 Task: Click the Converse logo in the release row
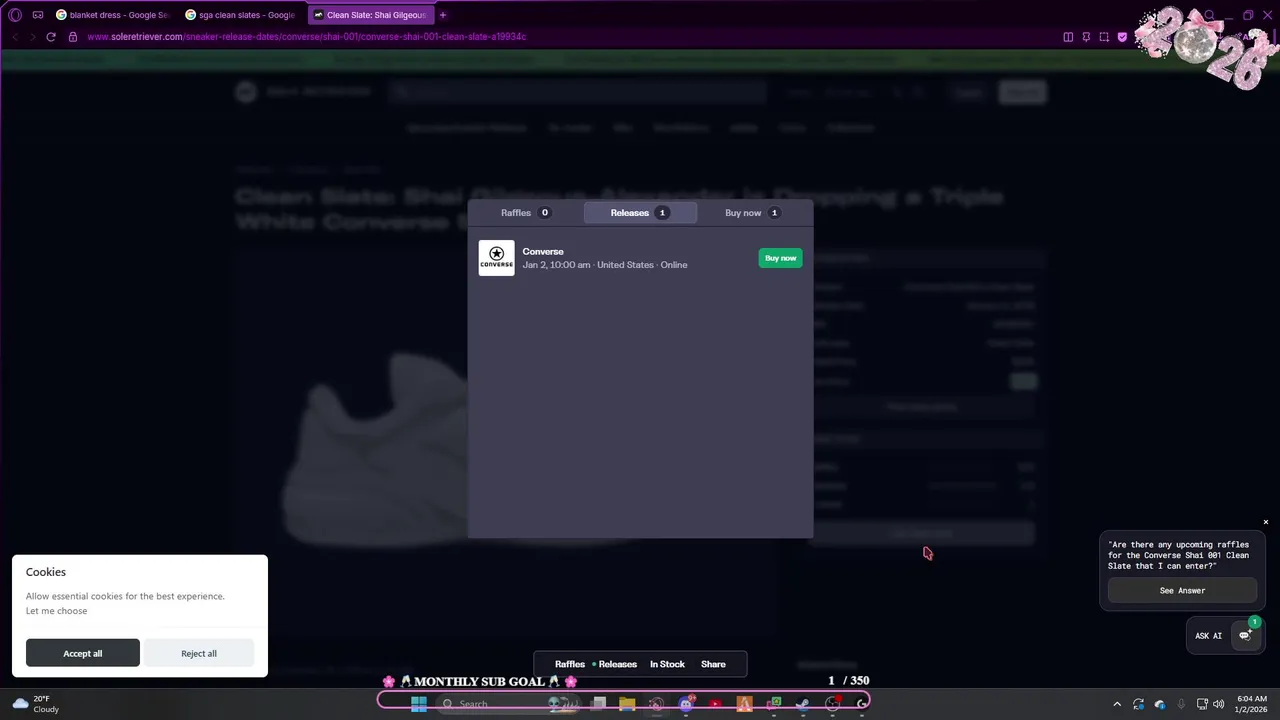496,258
